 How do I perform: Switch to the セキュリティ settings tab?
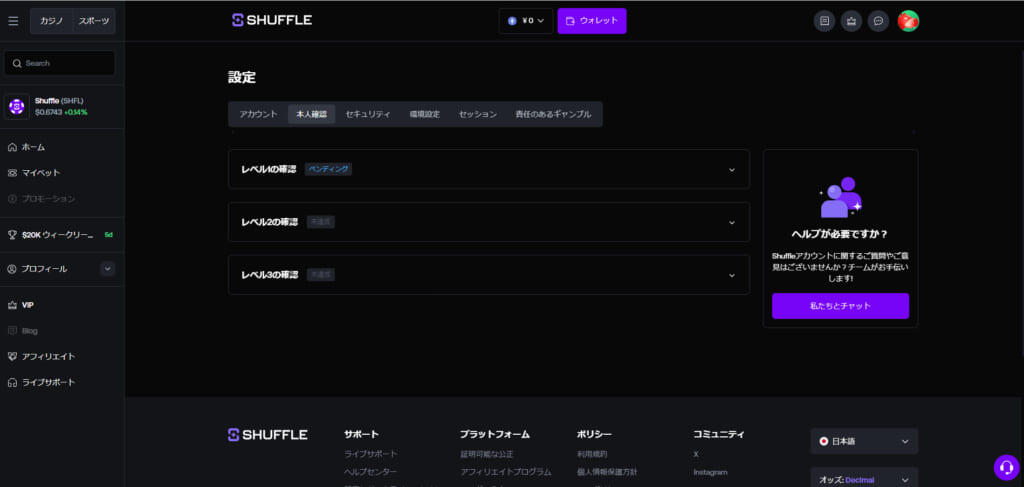(368, 114)
